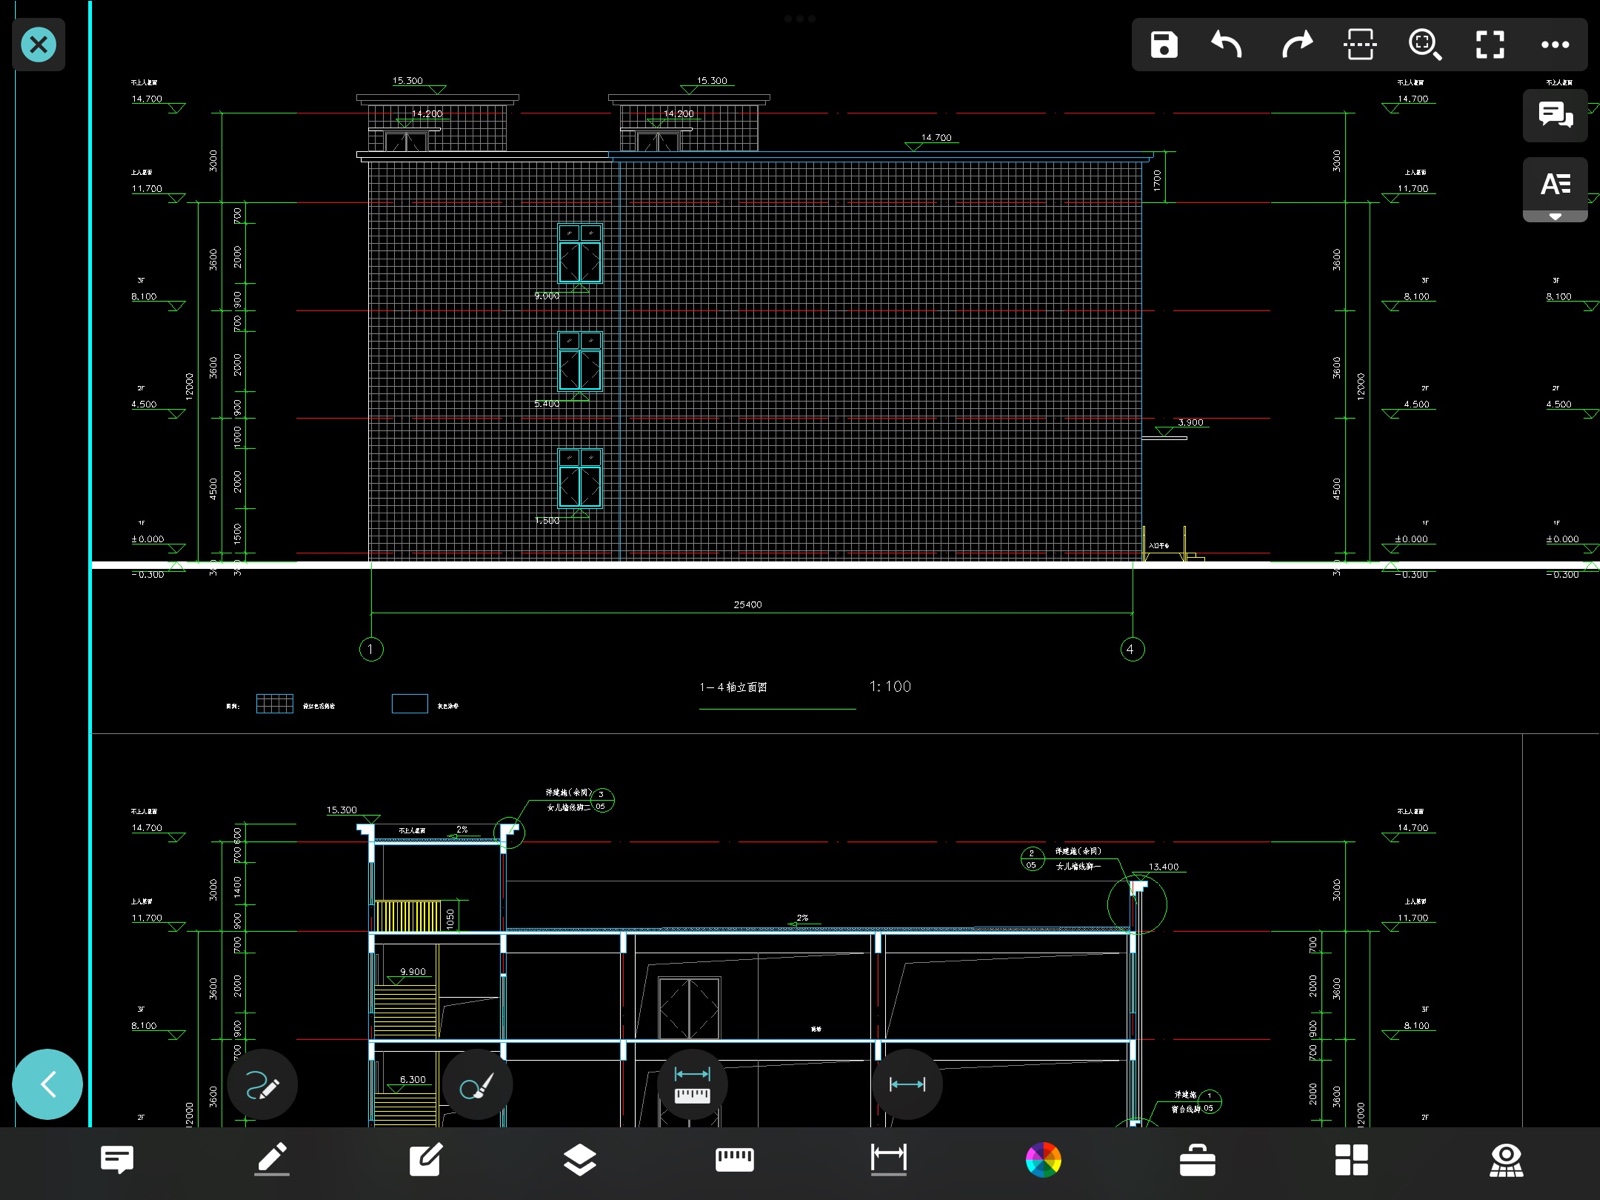Screen dimensions: 1600x1200
Task: Open the text style A tool
Action: point(1555,184)
